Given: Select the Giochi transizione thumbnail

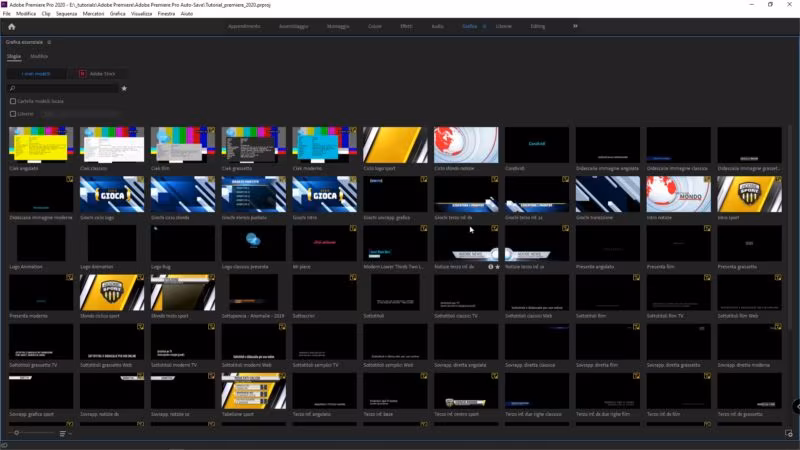Looking at the screenshot, I should 608,194.
